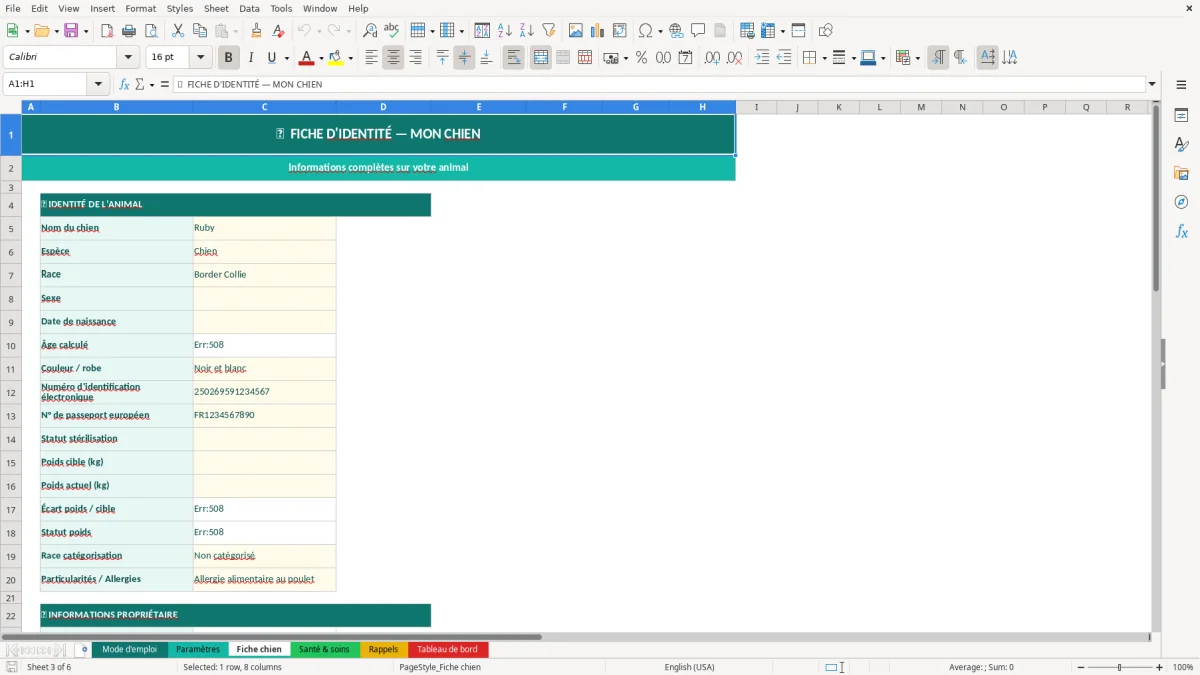The height and width of the screenshot is (675, 1200).
Task: Select cell containing Border Collie
Action: [x=264, y=275]
